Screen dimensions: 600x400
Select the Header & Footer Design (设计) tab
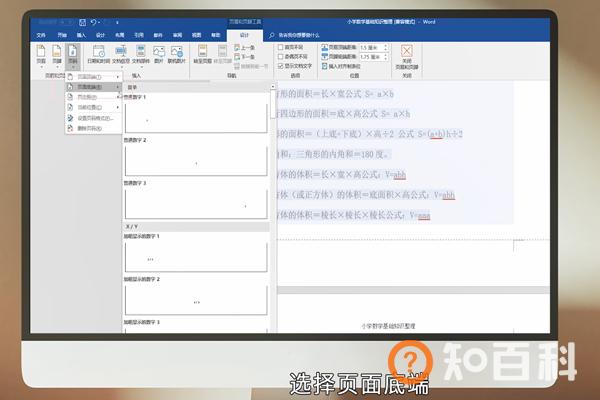(245, 35)
